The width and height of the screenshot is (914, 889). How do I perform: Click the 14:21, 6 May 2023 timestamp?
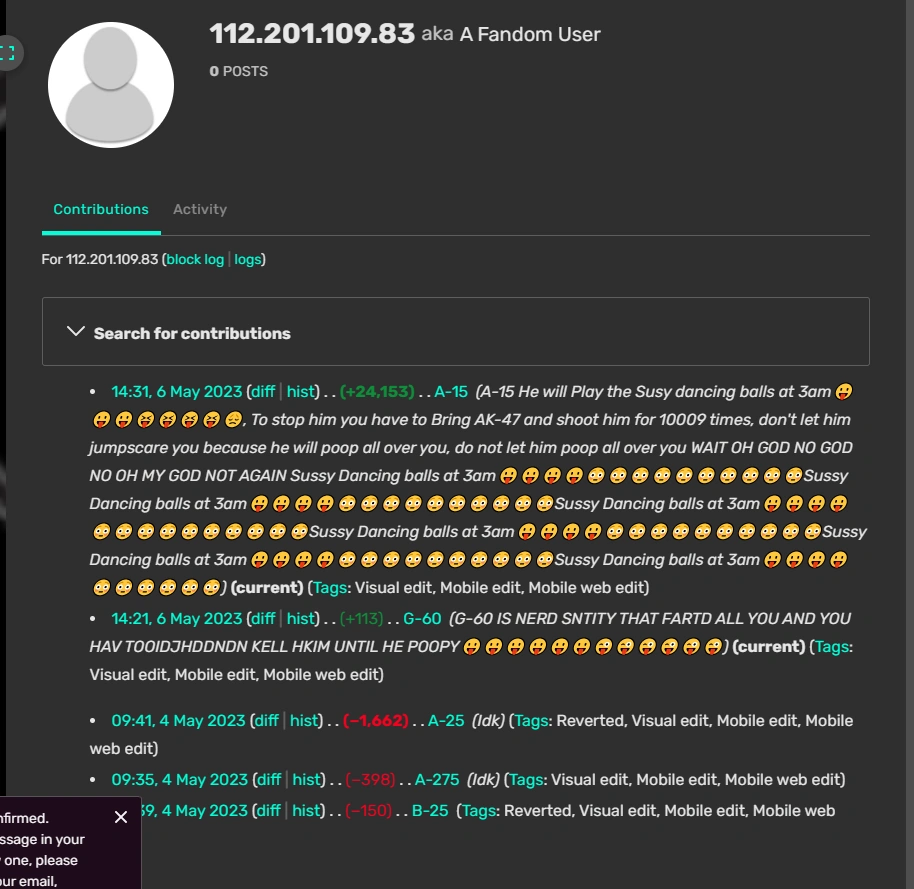point(176,619)
